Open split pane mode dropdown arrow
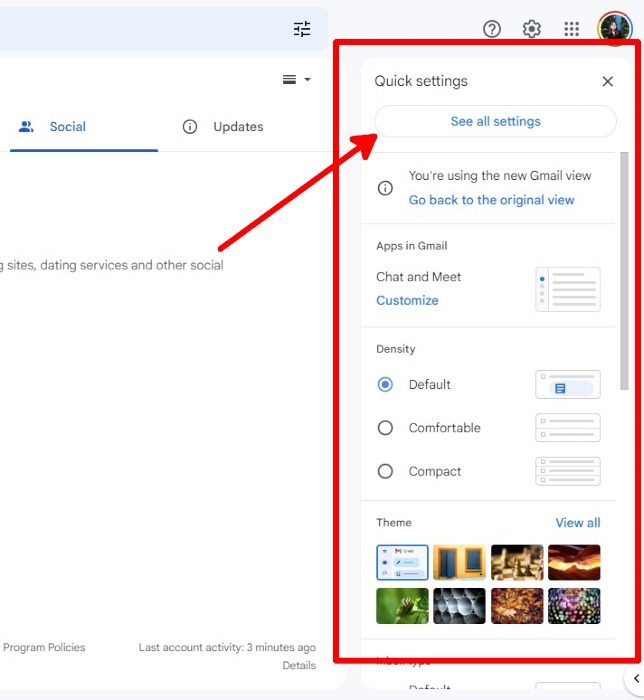 [307, 79]
